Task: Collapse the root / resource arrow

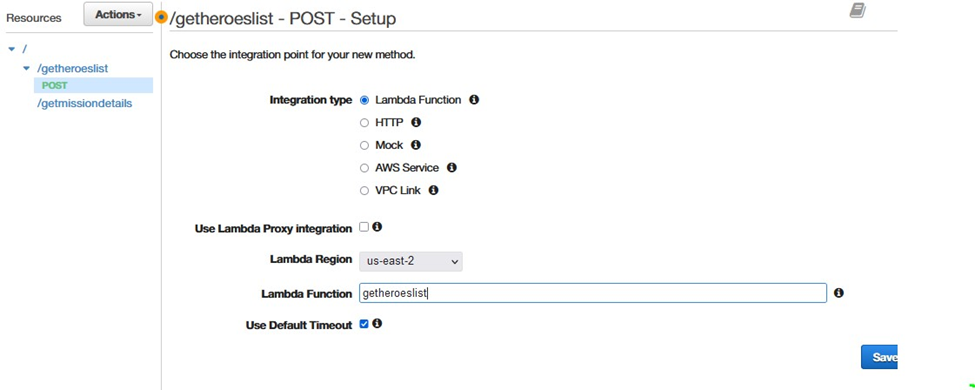Action: (12, 49)
